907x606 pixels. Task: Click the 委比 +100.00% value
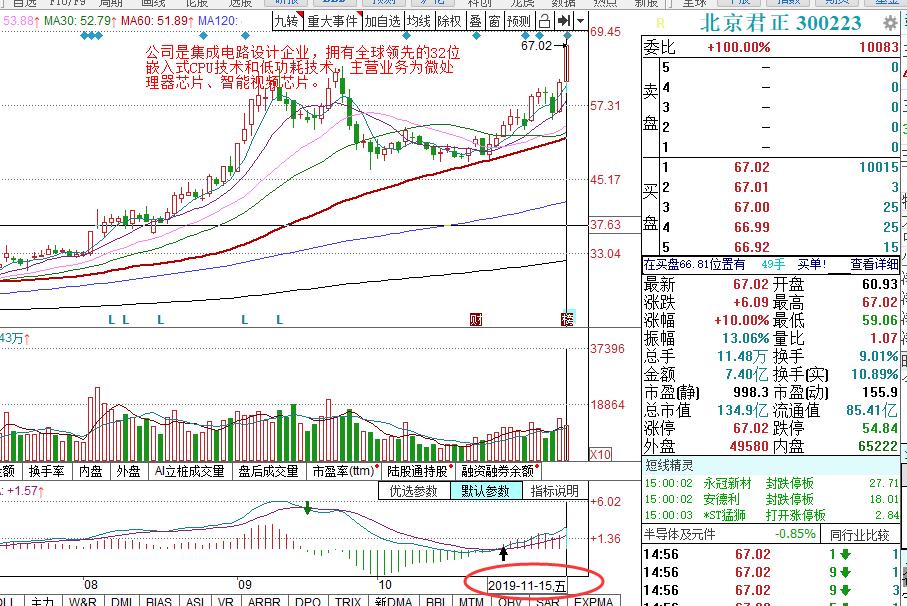pos(739,47)
